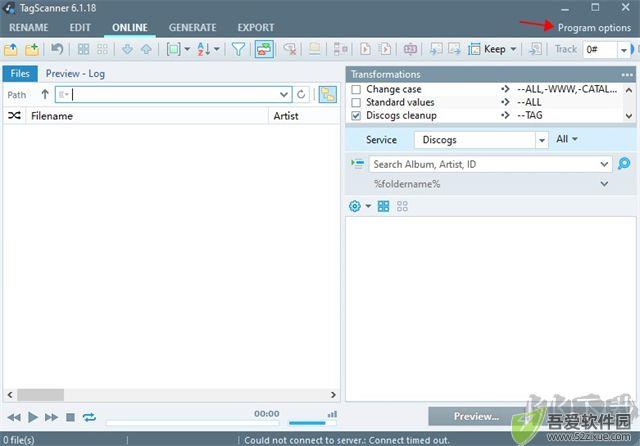The height and width of the screenshot is (446, 640).
Task: Adjust the blue volume slider
Action: pos(312,423)
